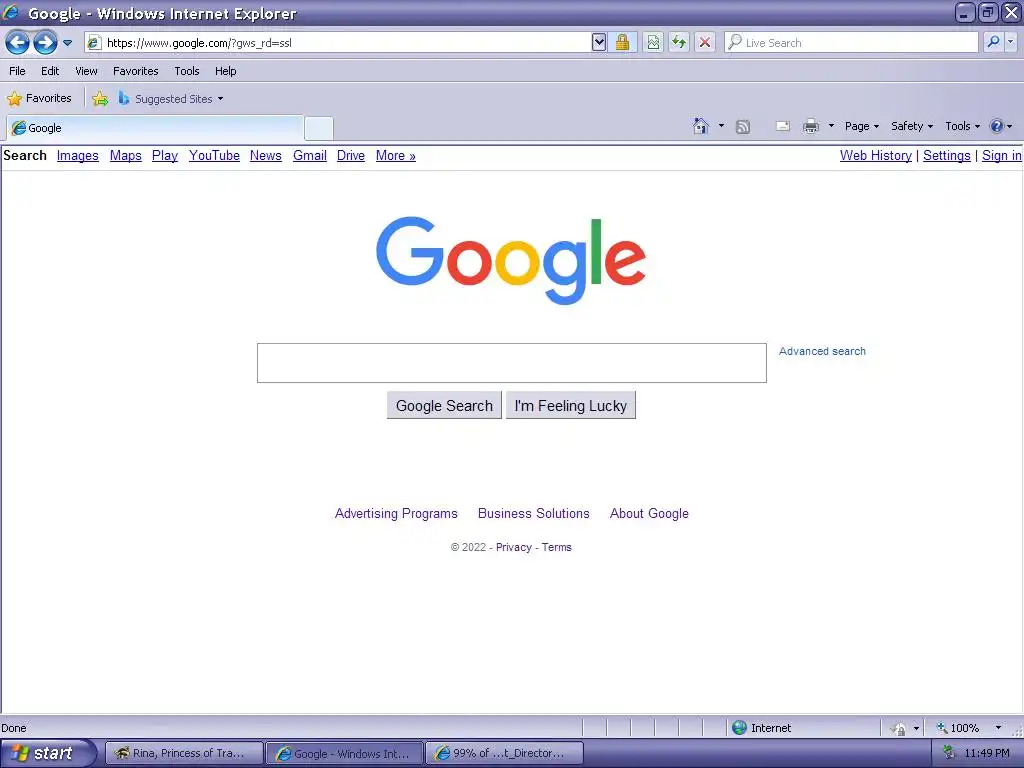Expand the address bar history dropdown
Screen dimensions: 1024x768
click(599, 42)
